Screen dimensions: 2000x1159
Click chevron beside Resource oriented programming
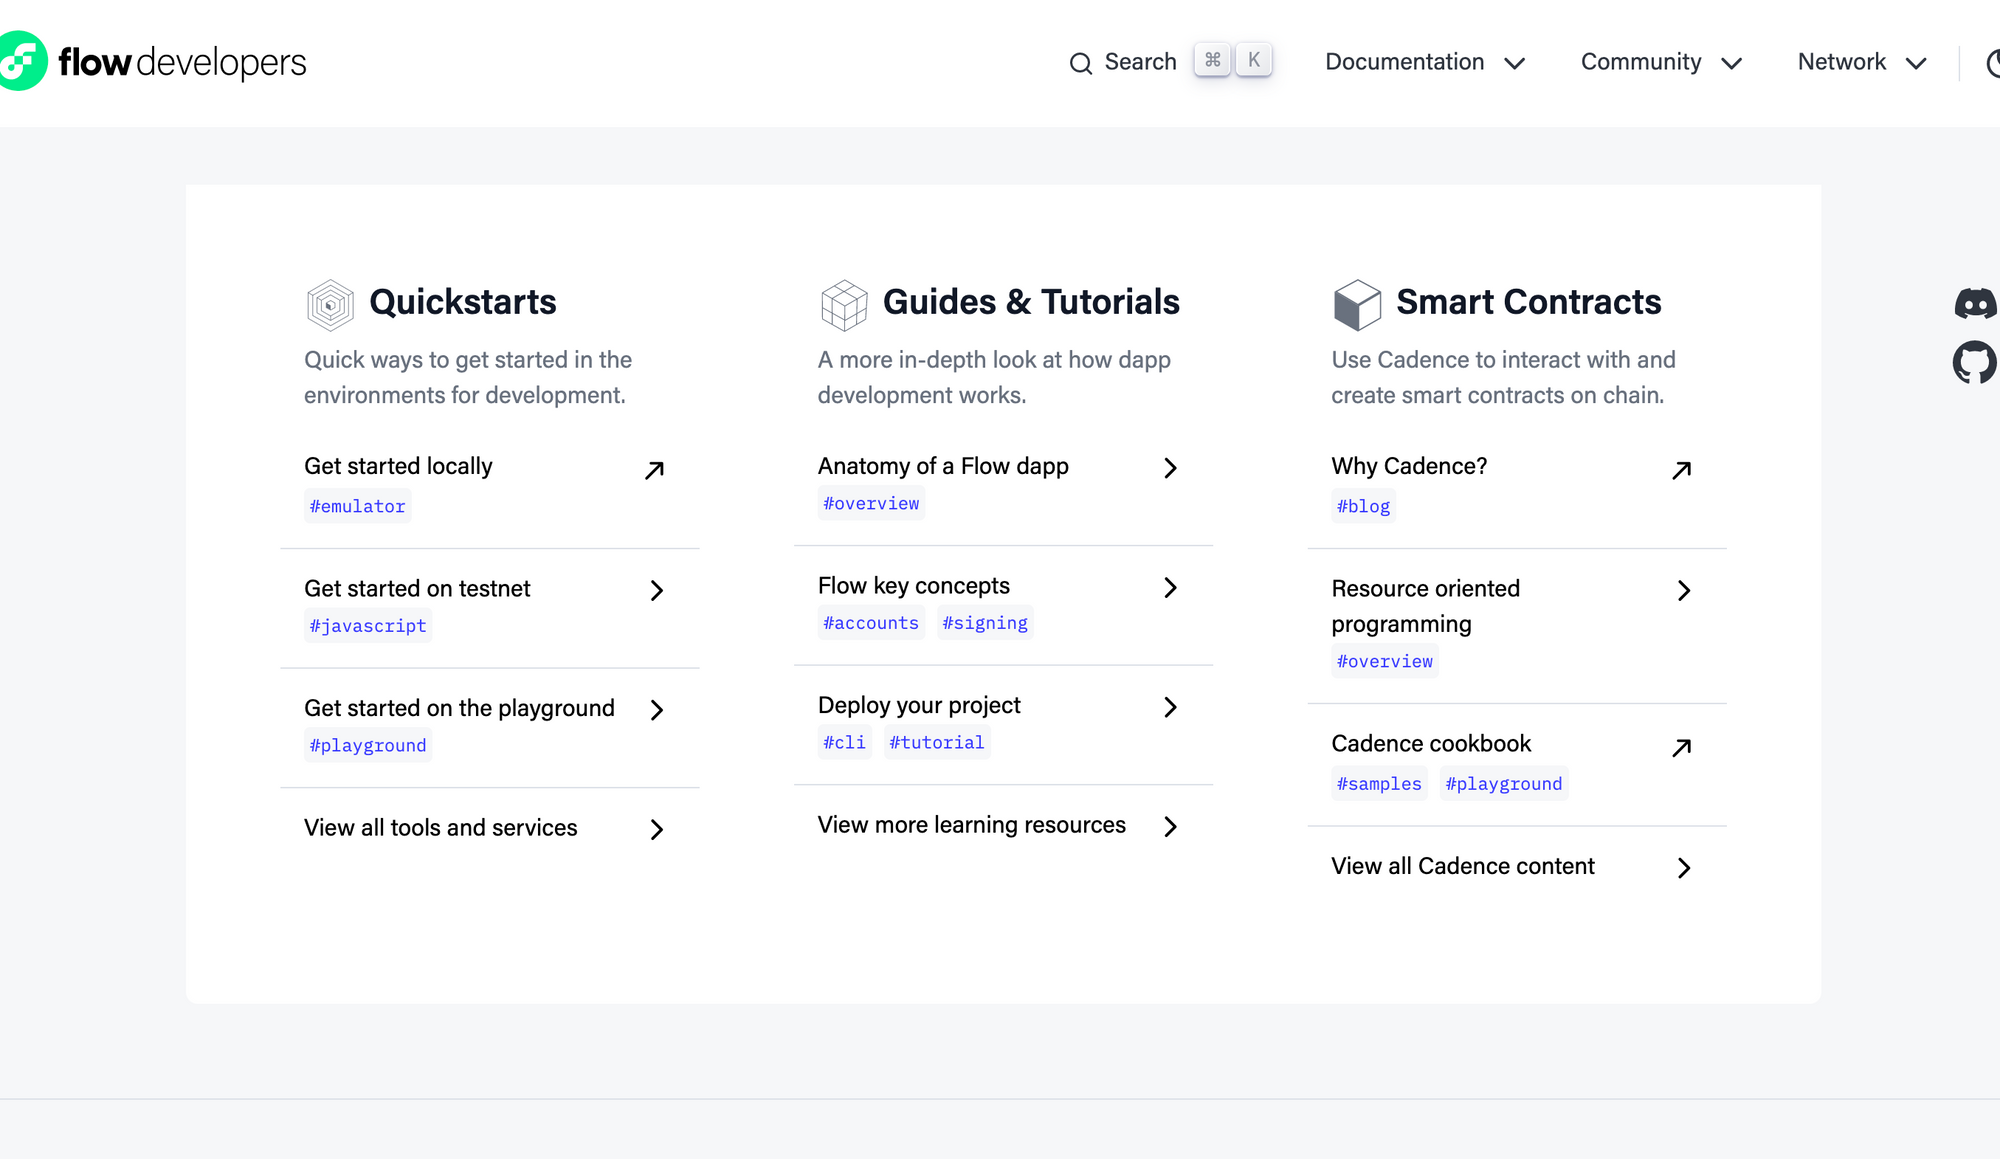(1684, 591)
